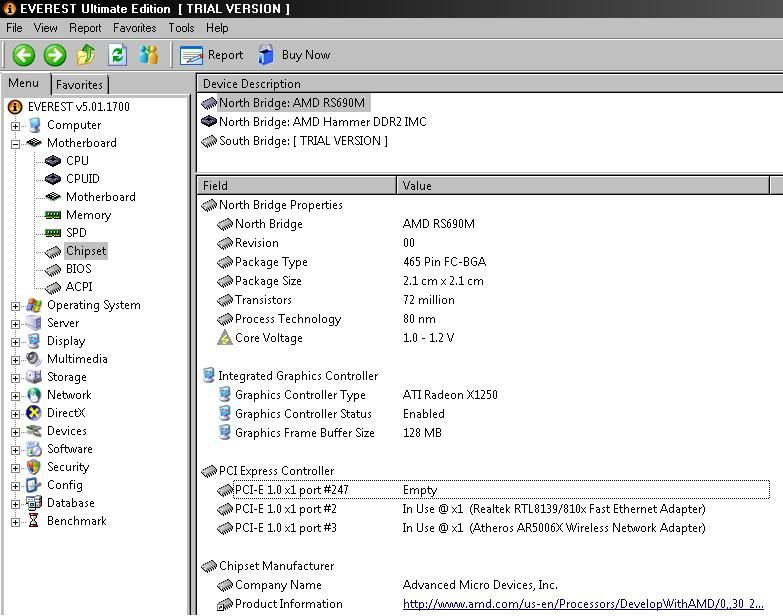Click the Config icon in tree
The height and width of the screenshot is (616, 783).
pyautogui.click(x=34, y=485)
